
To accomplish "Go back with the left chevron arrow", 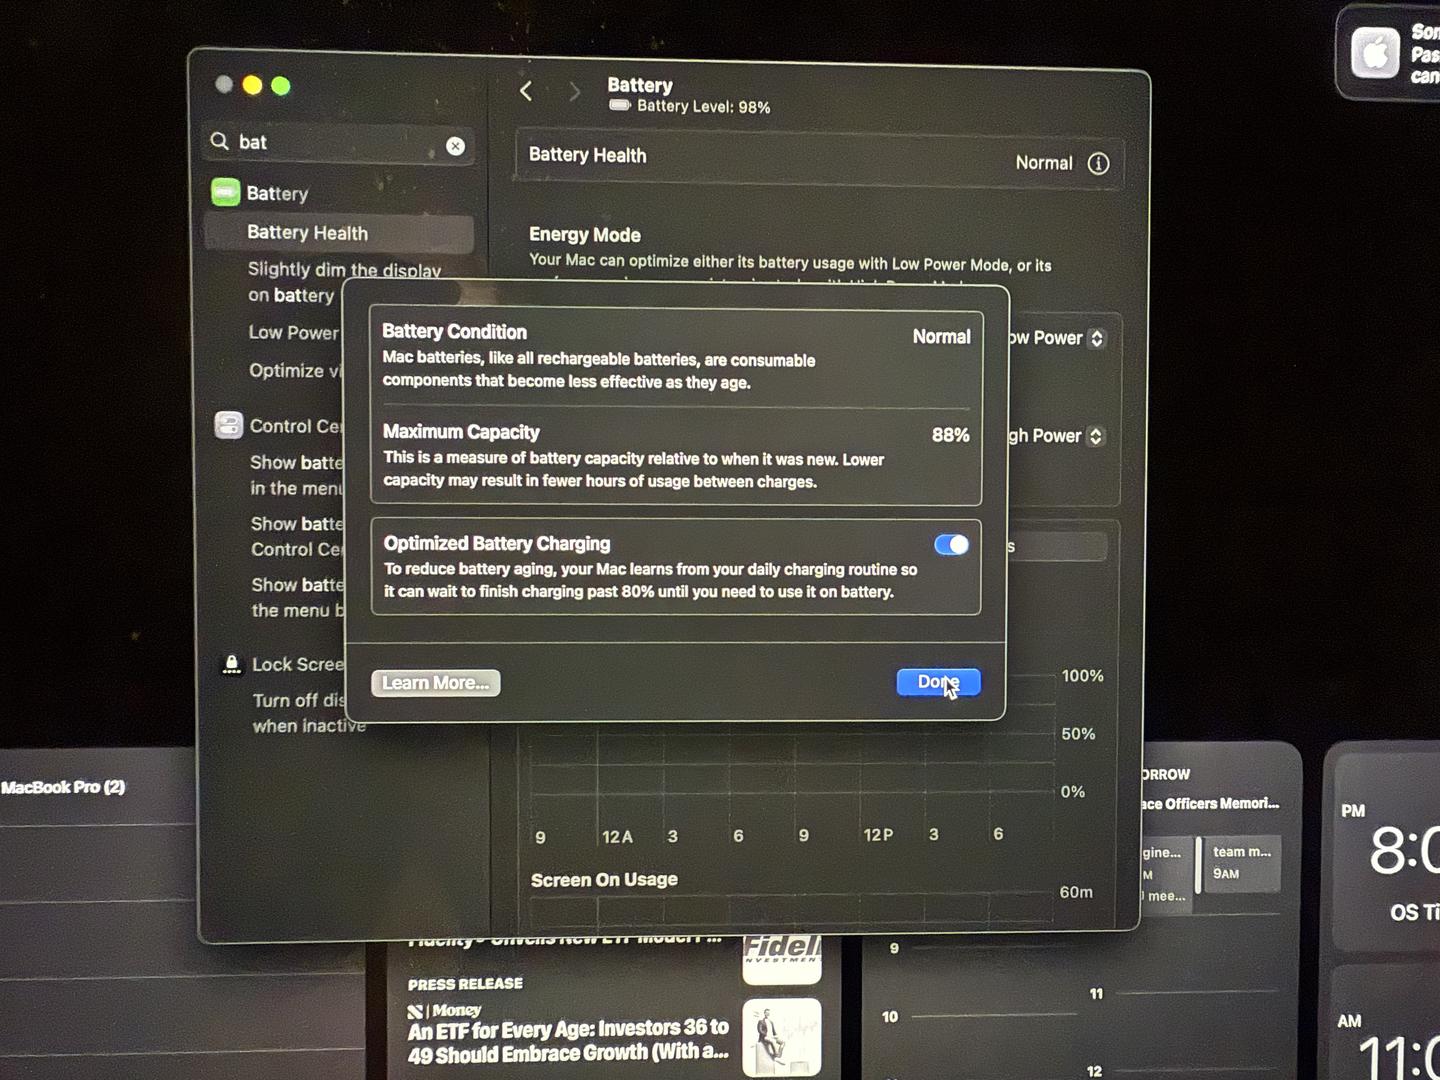I will [x=526, y=92].
